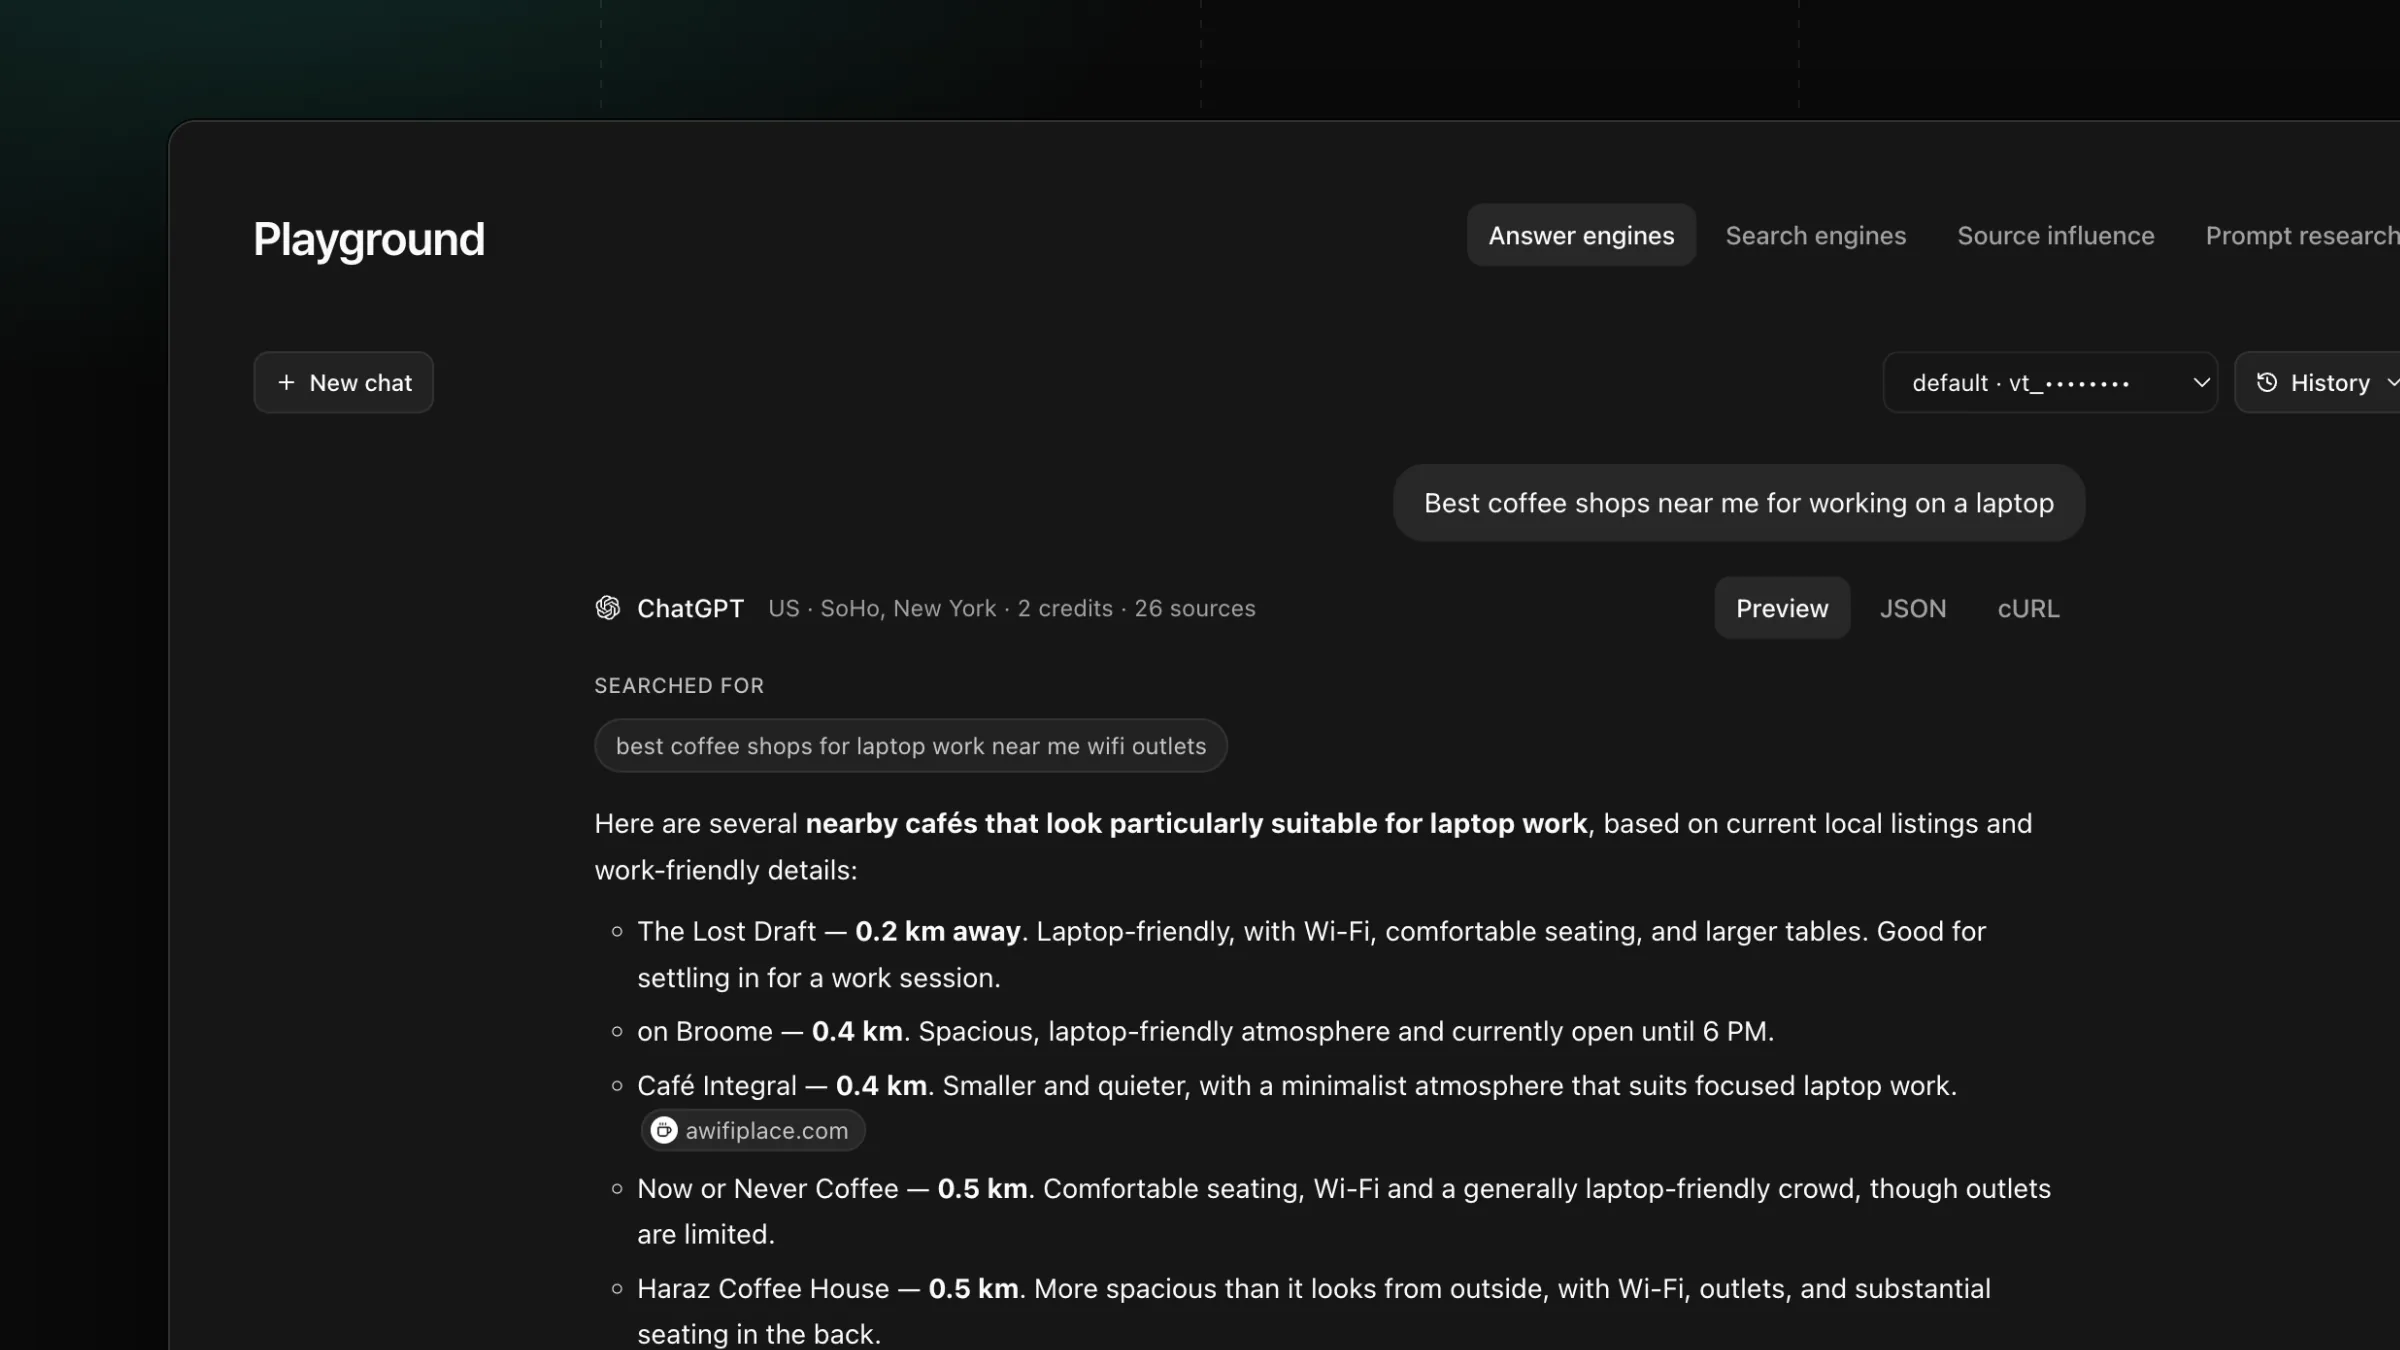
Task: Click the searched query chip about wifi outlets
Action: coord(910,746)
